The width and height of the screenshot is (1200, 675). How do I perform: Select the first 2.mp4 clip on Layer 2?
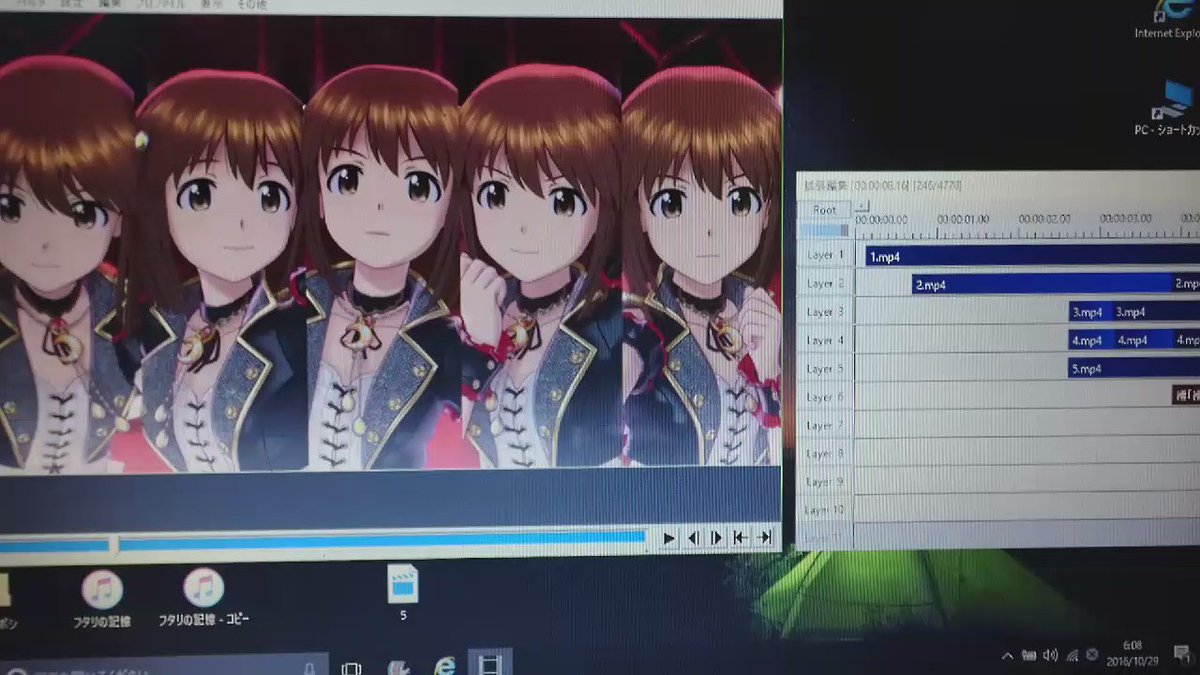(x=1041, y=285)
